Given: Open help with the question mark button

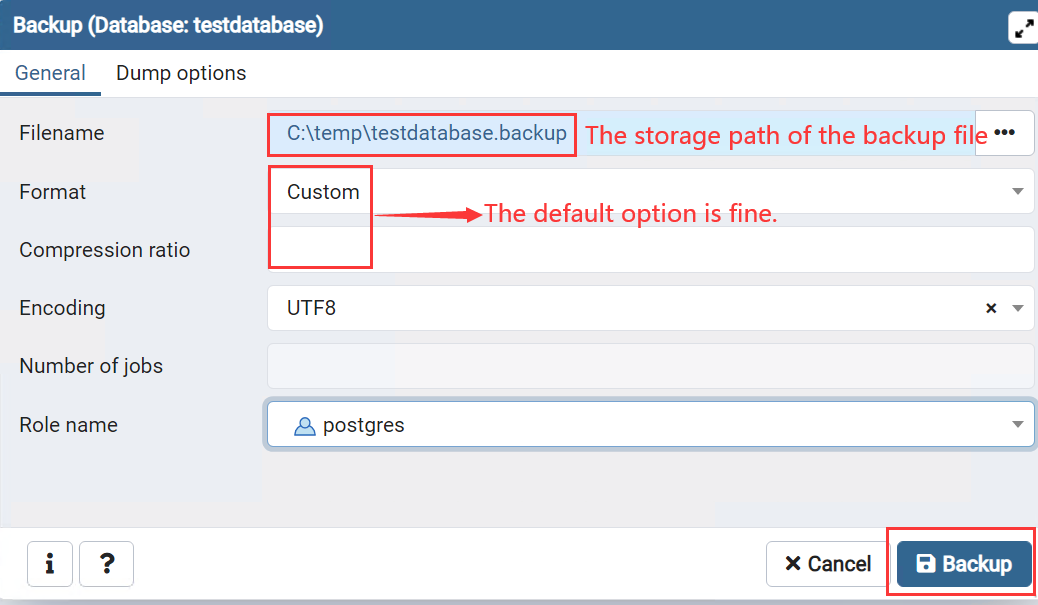Looking at the screenshot, I should (x=106, y=564).
